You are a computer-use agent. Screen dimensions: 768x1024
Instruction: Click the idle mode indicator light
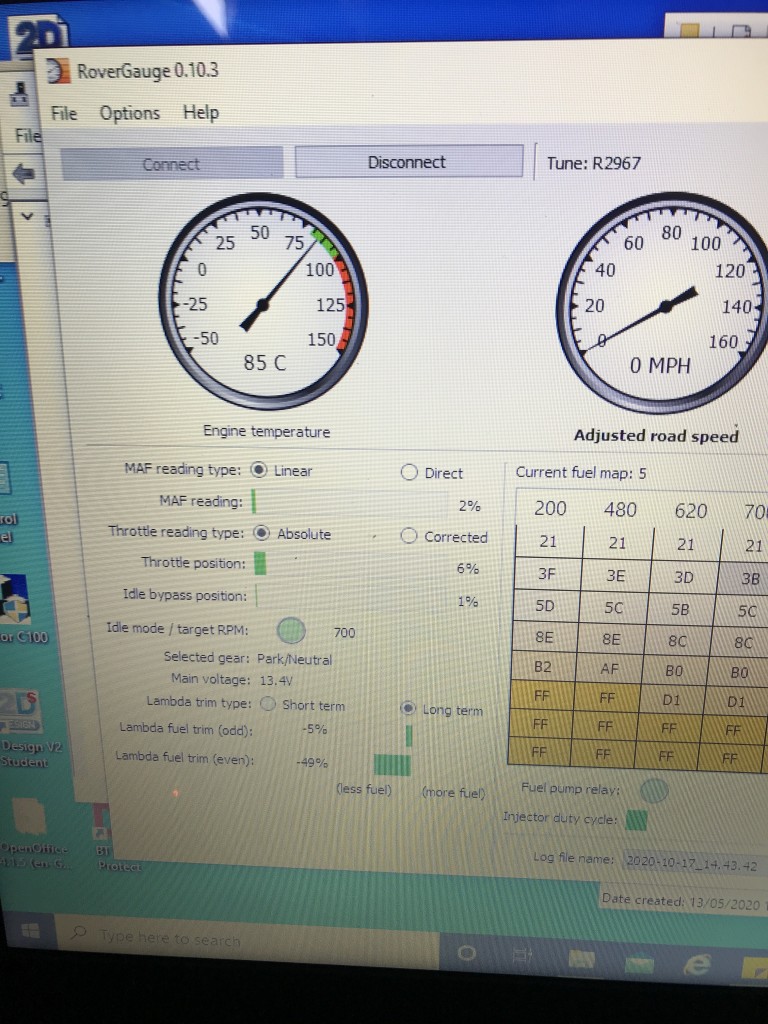click(291, 630)
